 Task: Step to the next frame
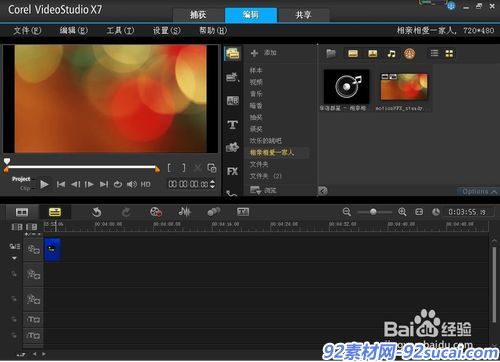coord(89,184)
